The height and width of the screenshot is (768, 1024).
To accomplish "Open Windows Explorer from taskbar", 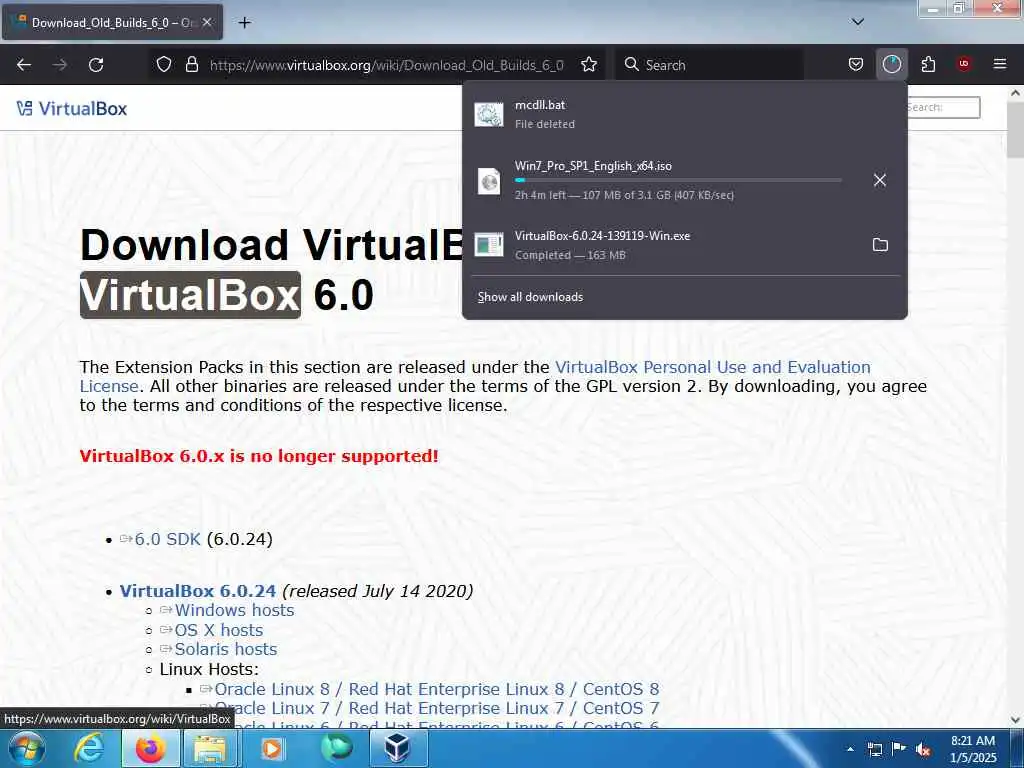I will click(209, 748).
